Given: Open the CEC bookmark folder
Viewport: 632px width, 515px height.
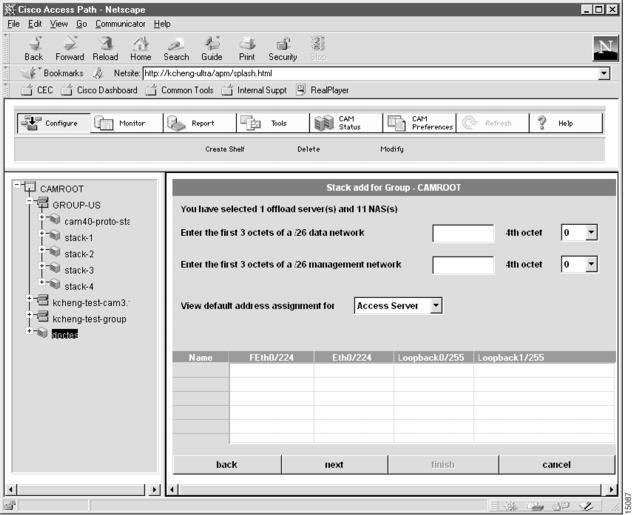Looking at the screenshot, I should pos(37,90).
